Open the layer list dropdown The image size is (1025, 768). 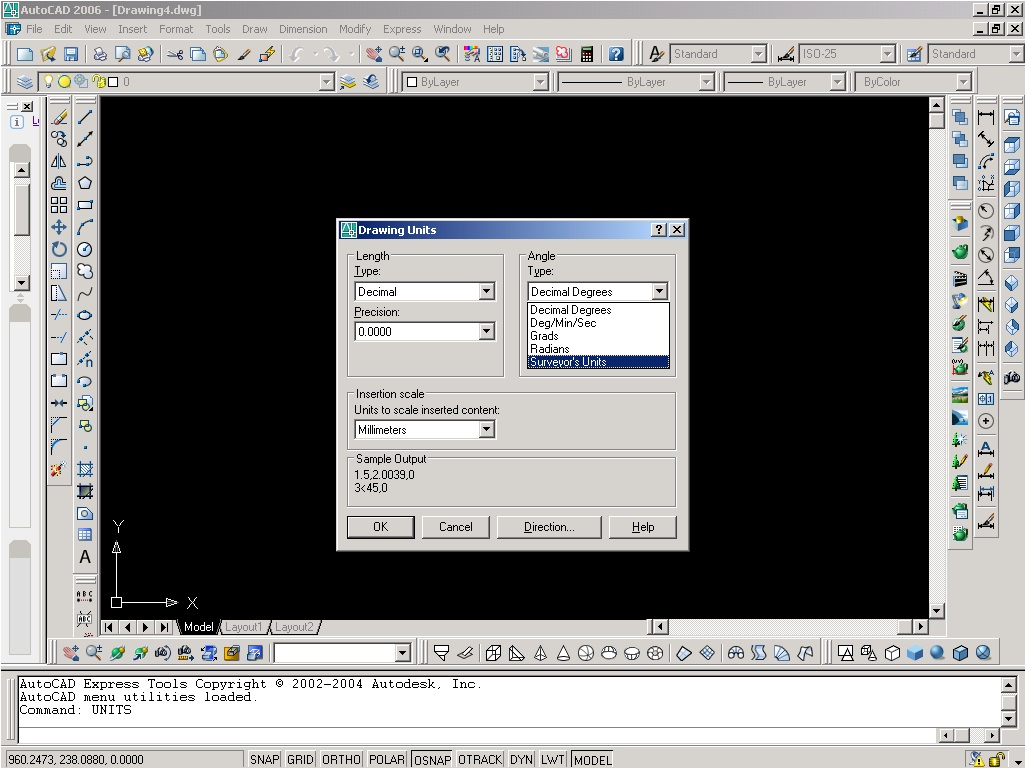click(x=327, y=82)
